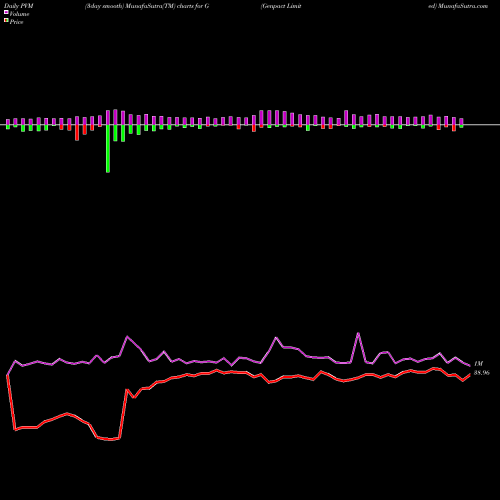Screen dimensions: 500x500
Task: Click the lowest trough of red price line
Action: 111,440
